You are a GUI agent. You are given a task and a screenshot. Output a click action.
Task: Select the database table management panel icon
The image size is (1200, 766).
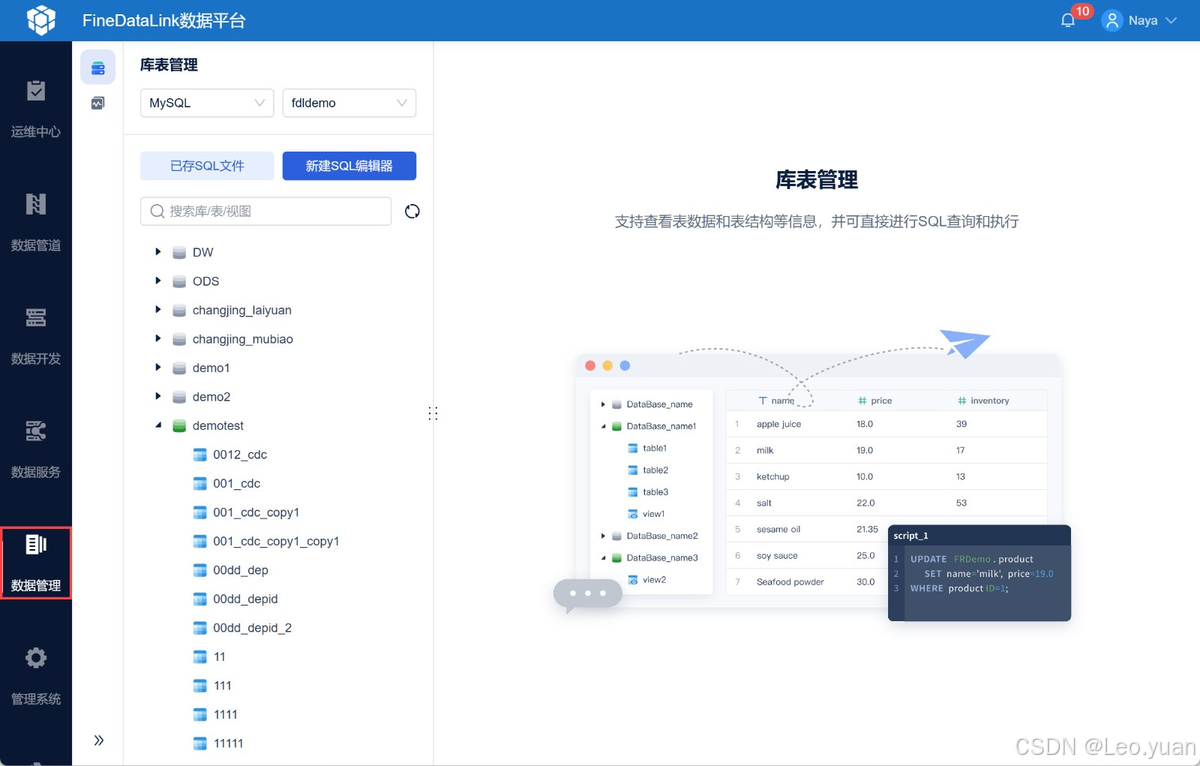98,68
